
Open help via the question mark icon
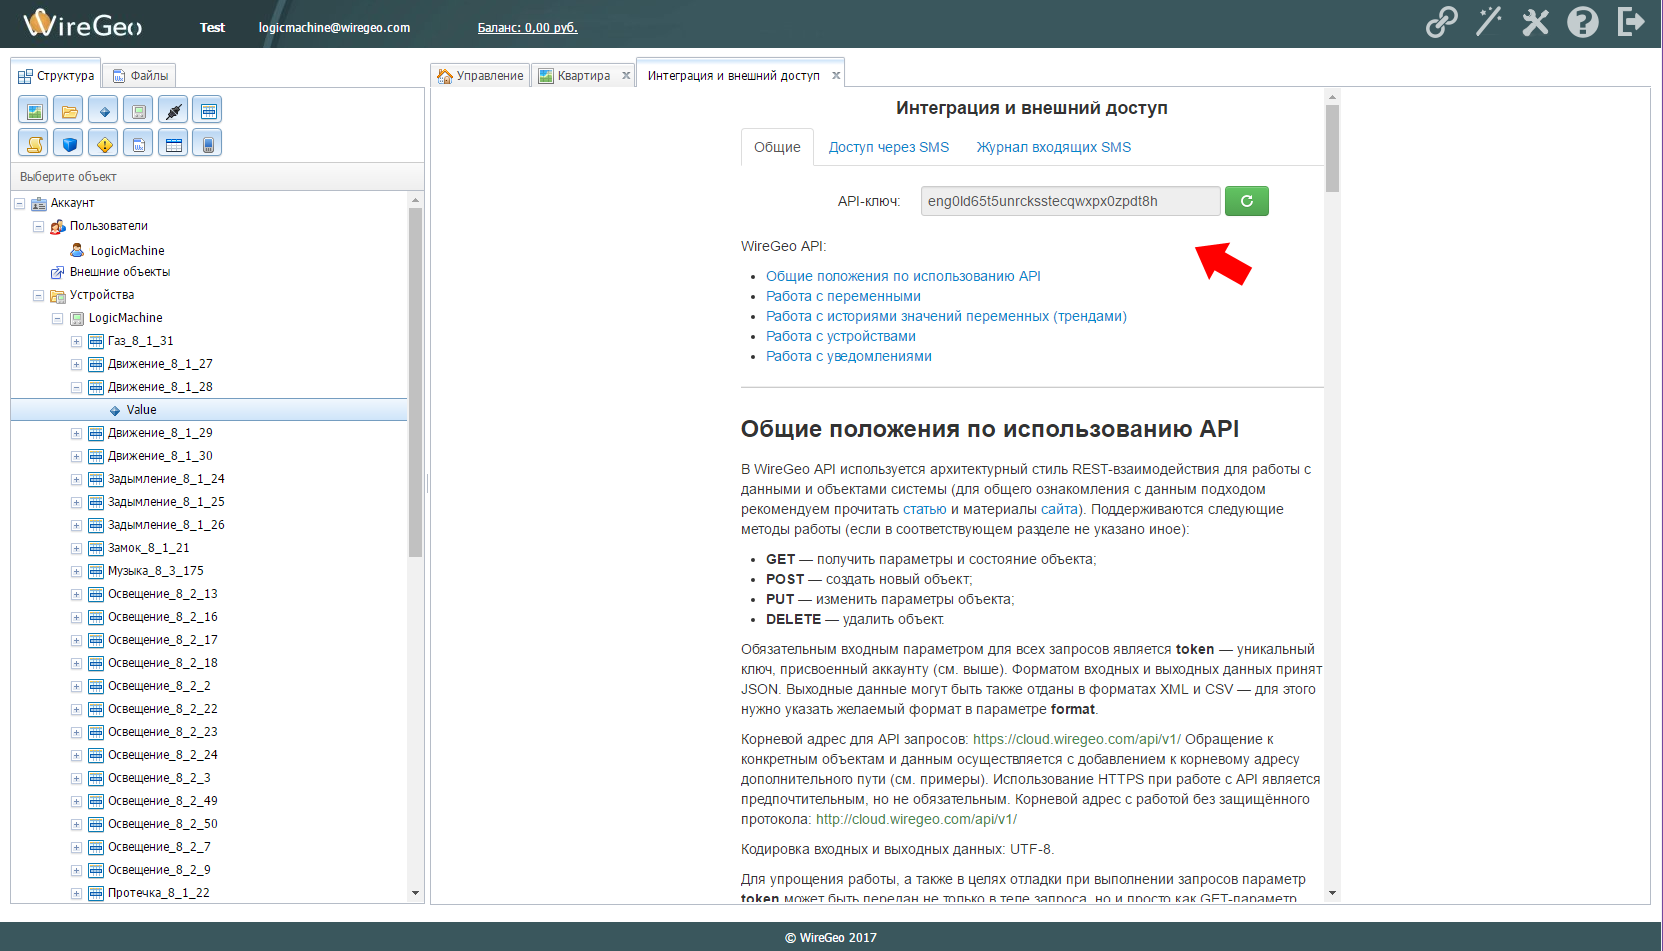tap(1582, 22)
